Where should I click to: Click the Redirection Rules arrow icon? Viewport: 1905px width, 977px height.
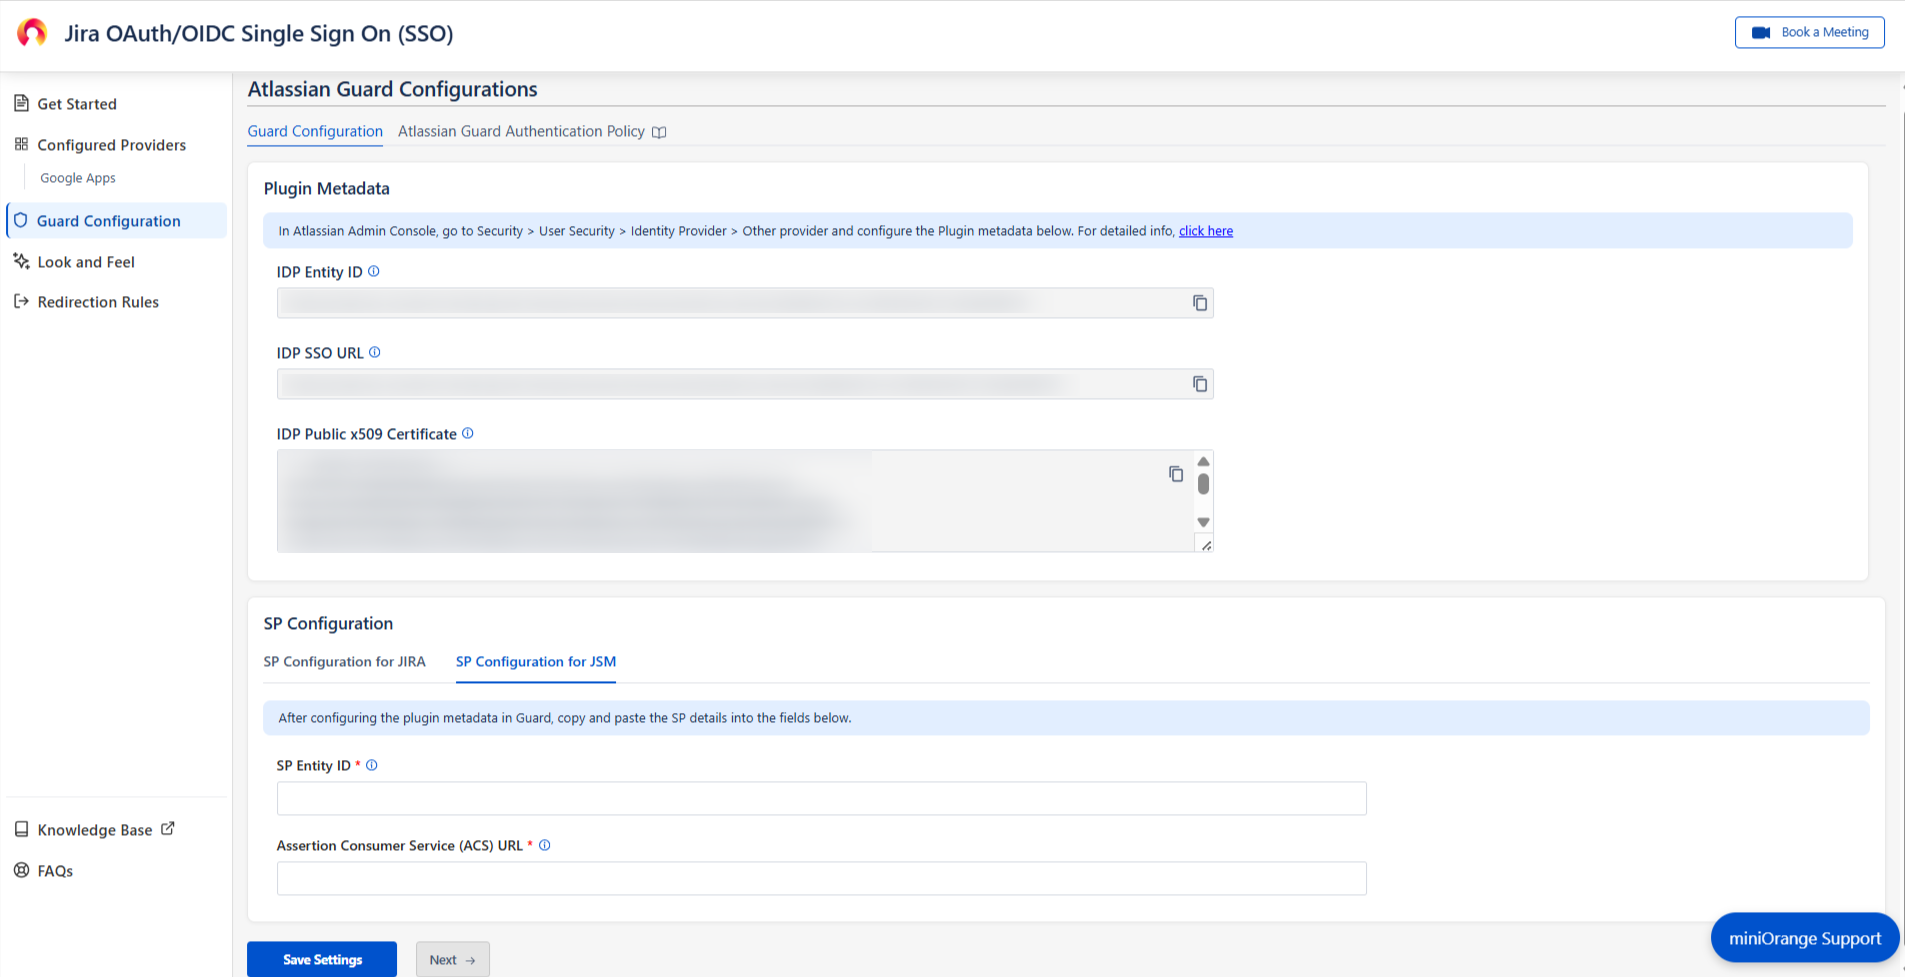click(21, 301)
